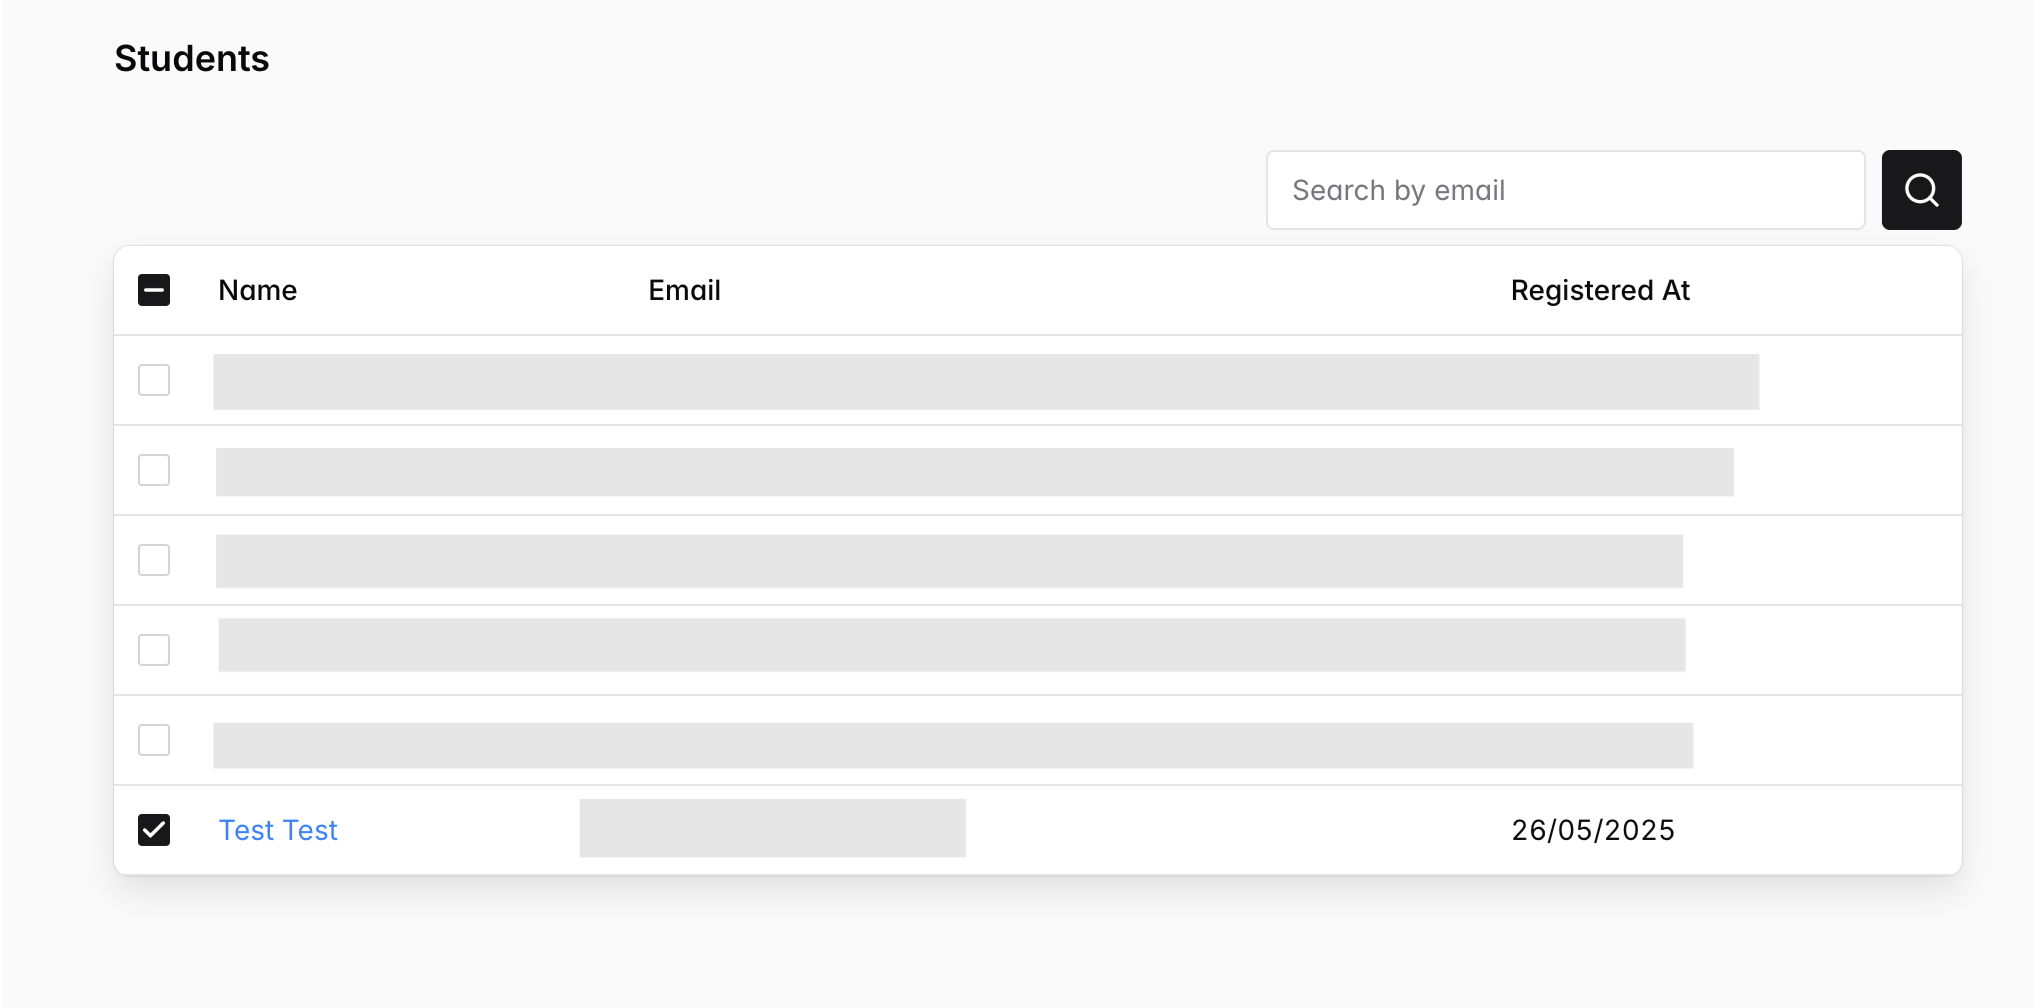Click the search magnifier icon
Screen dimensions: 2034x1008
[1920, 189]
